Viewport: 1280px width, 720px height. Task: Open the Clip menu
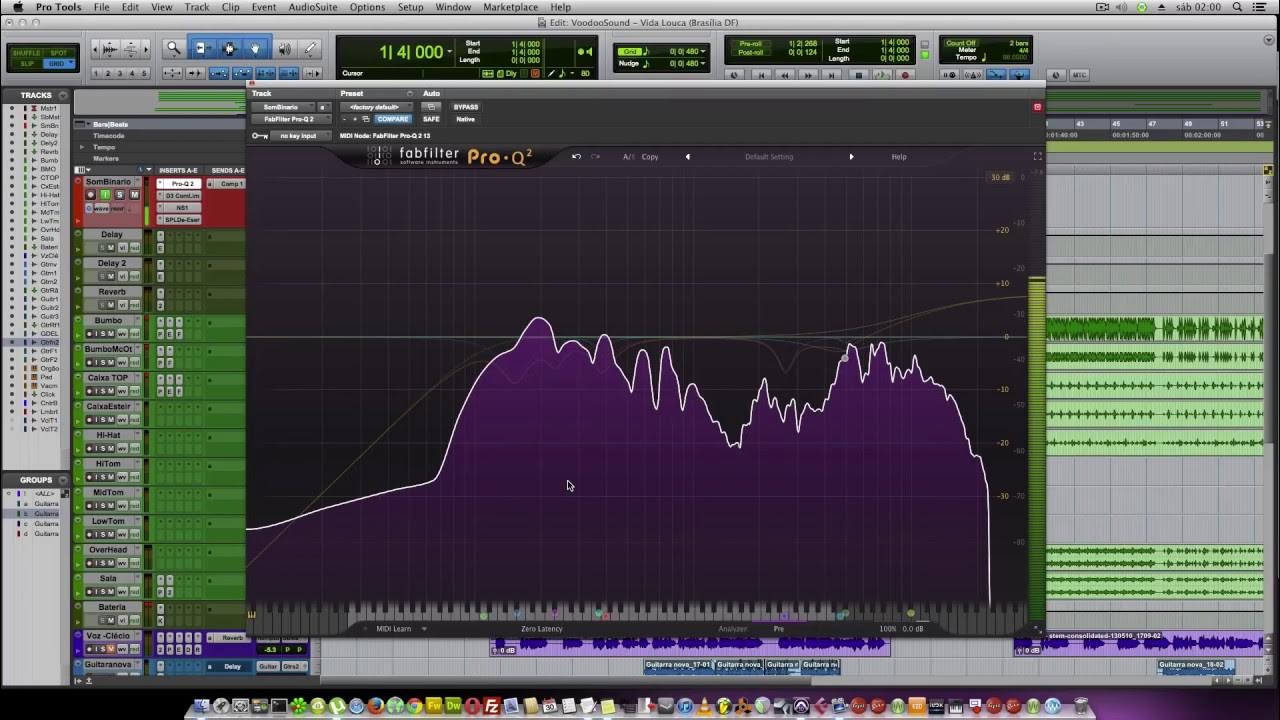point(231,7)
